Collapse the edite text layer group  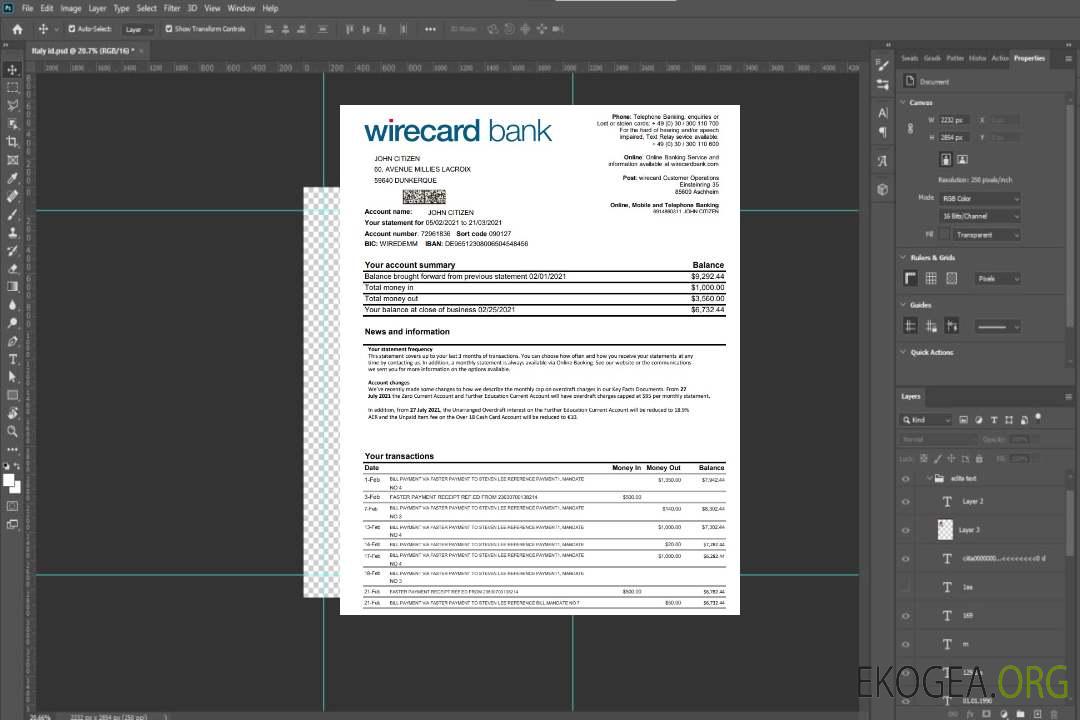928,478
